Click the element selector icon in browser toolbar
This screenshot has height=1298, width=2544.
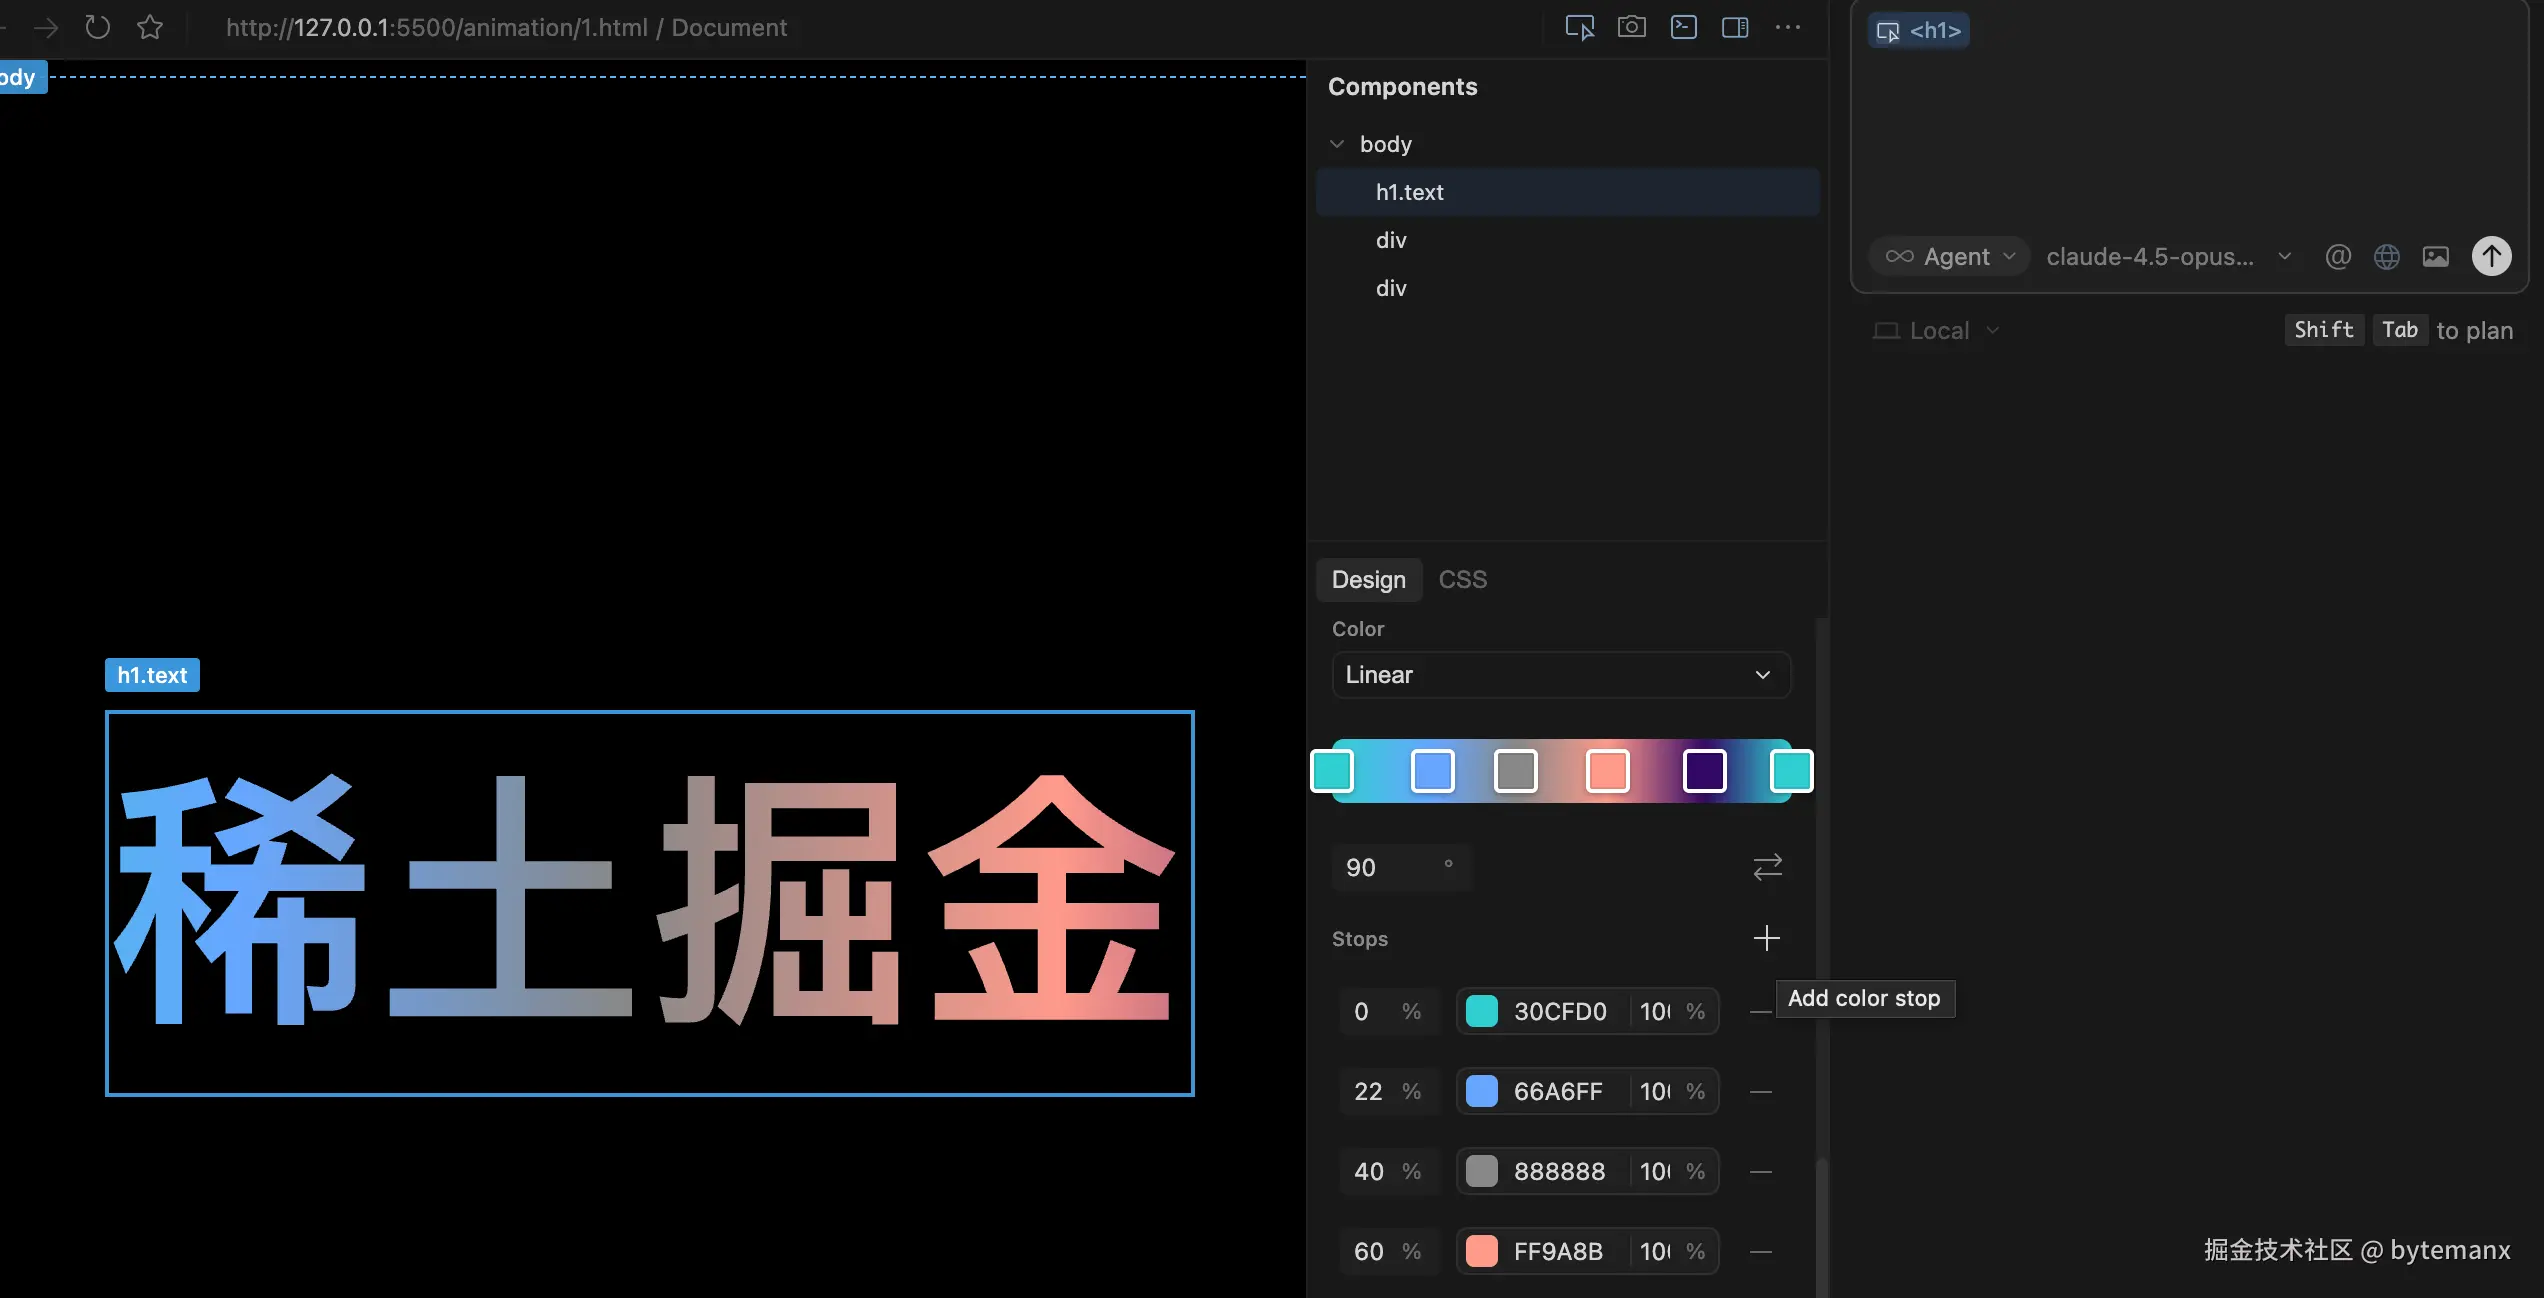click(1579, 27)
